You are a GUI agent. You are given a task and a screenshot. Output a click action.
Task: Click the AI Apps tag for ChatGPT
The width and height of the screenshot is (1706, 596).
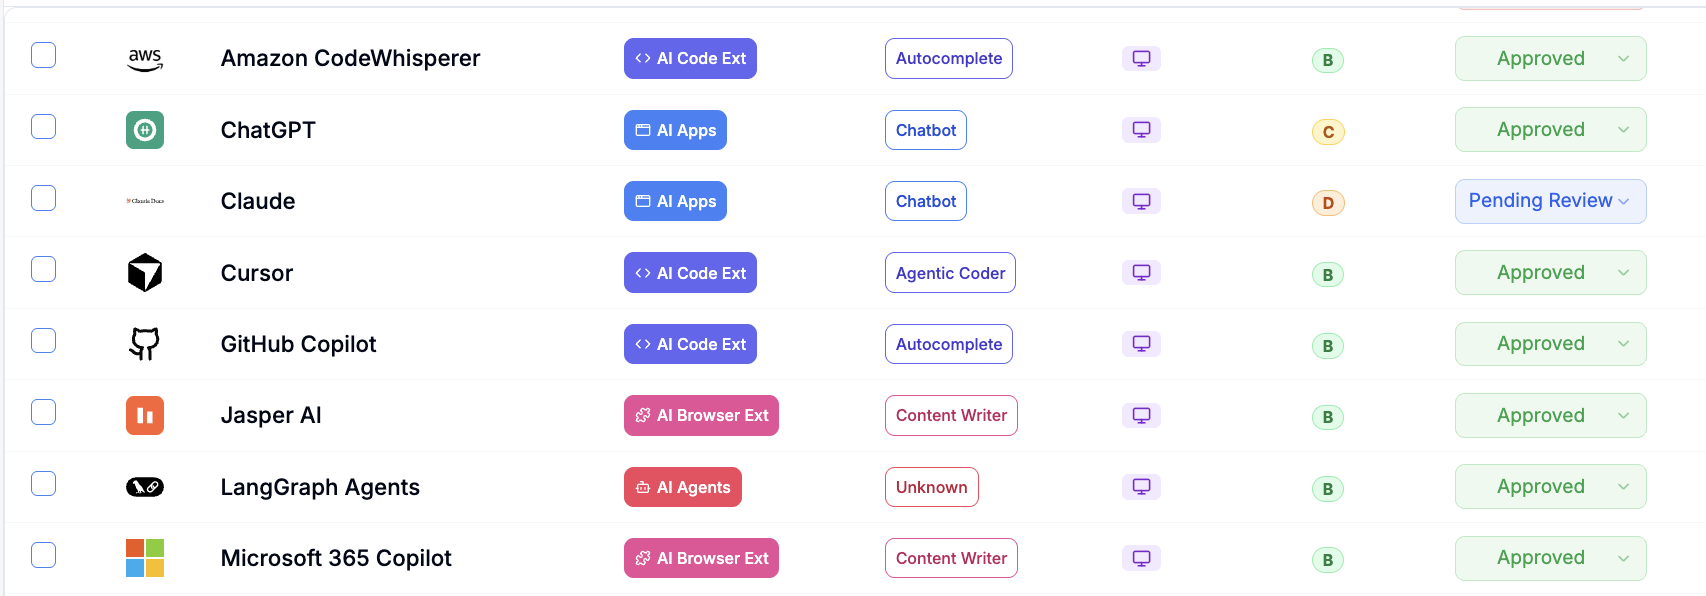point(675,130)
